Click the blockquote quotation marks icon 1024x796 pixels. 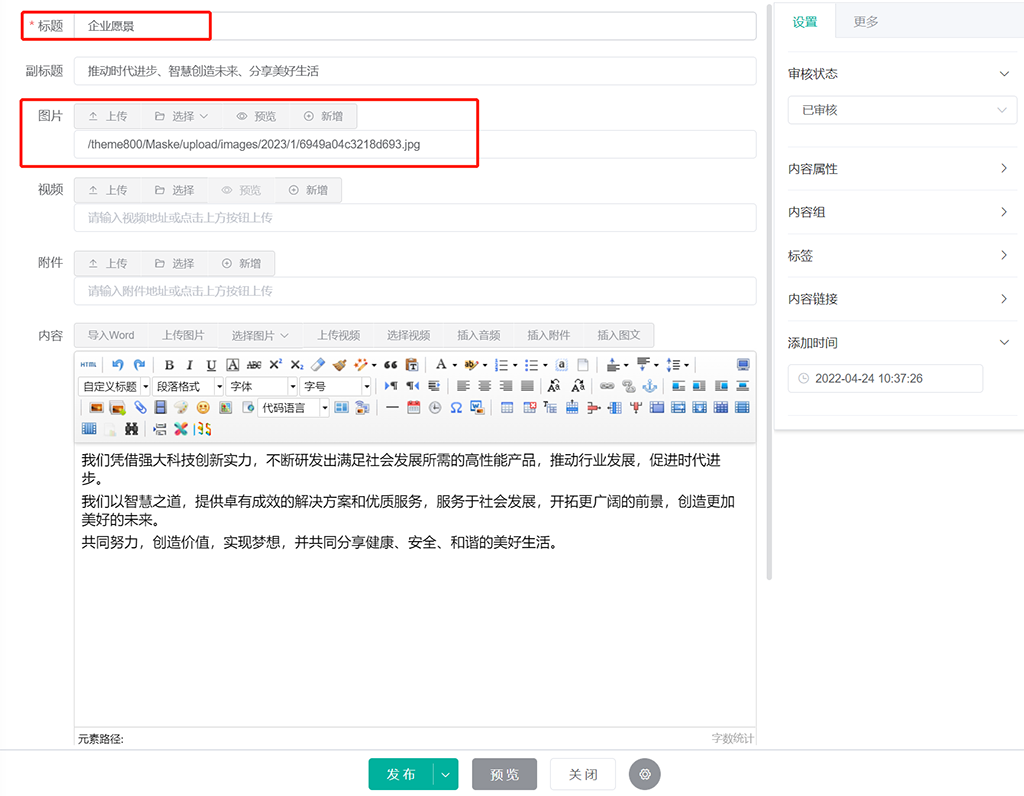click(x=391, y=365)
